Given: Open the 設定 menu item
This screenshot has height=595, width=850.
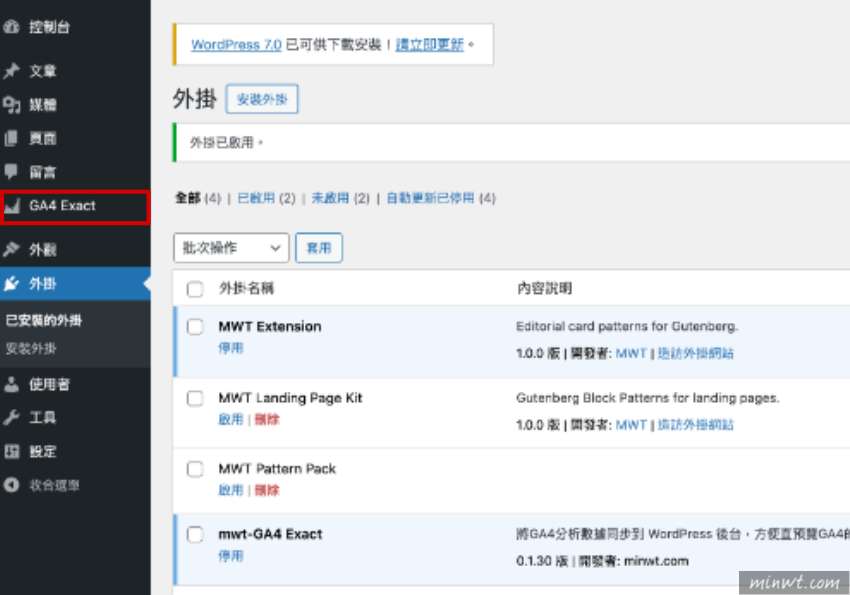Looking at the screenshot, I should [42, 451].
